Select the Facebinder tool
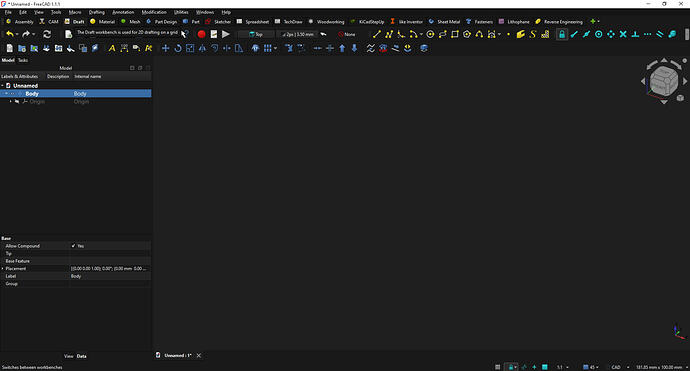 point(521,34)
